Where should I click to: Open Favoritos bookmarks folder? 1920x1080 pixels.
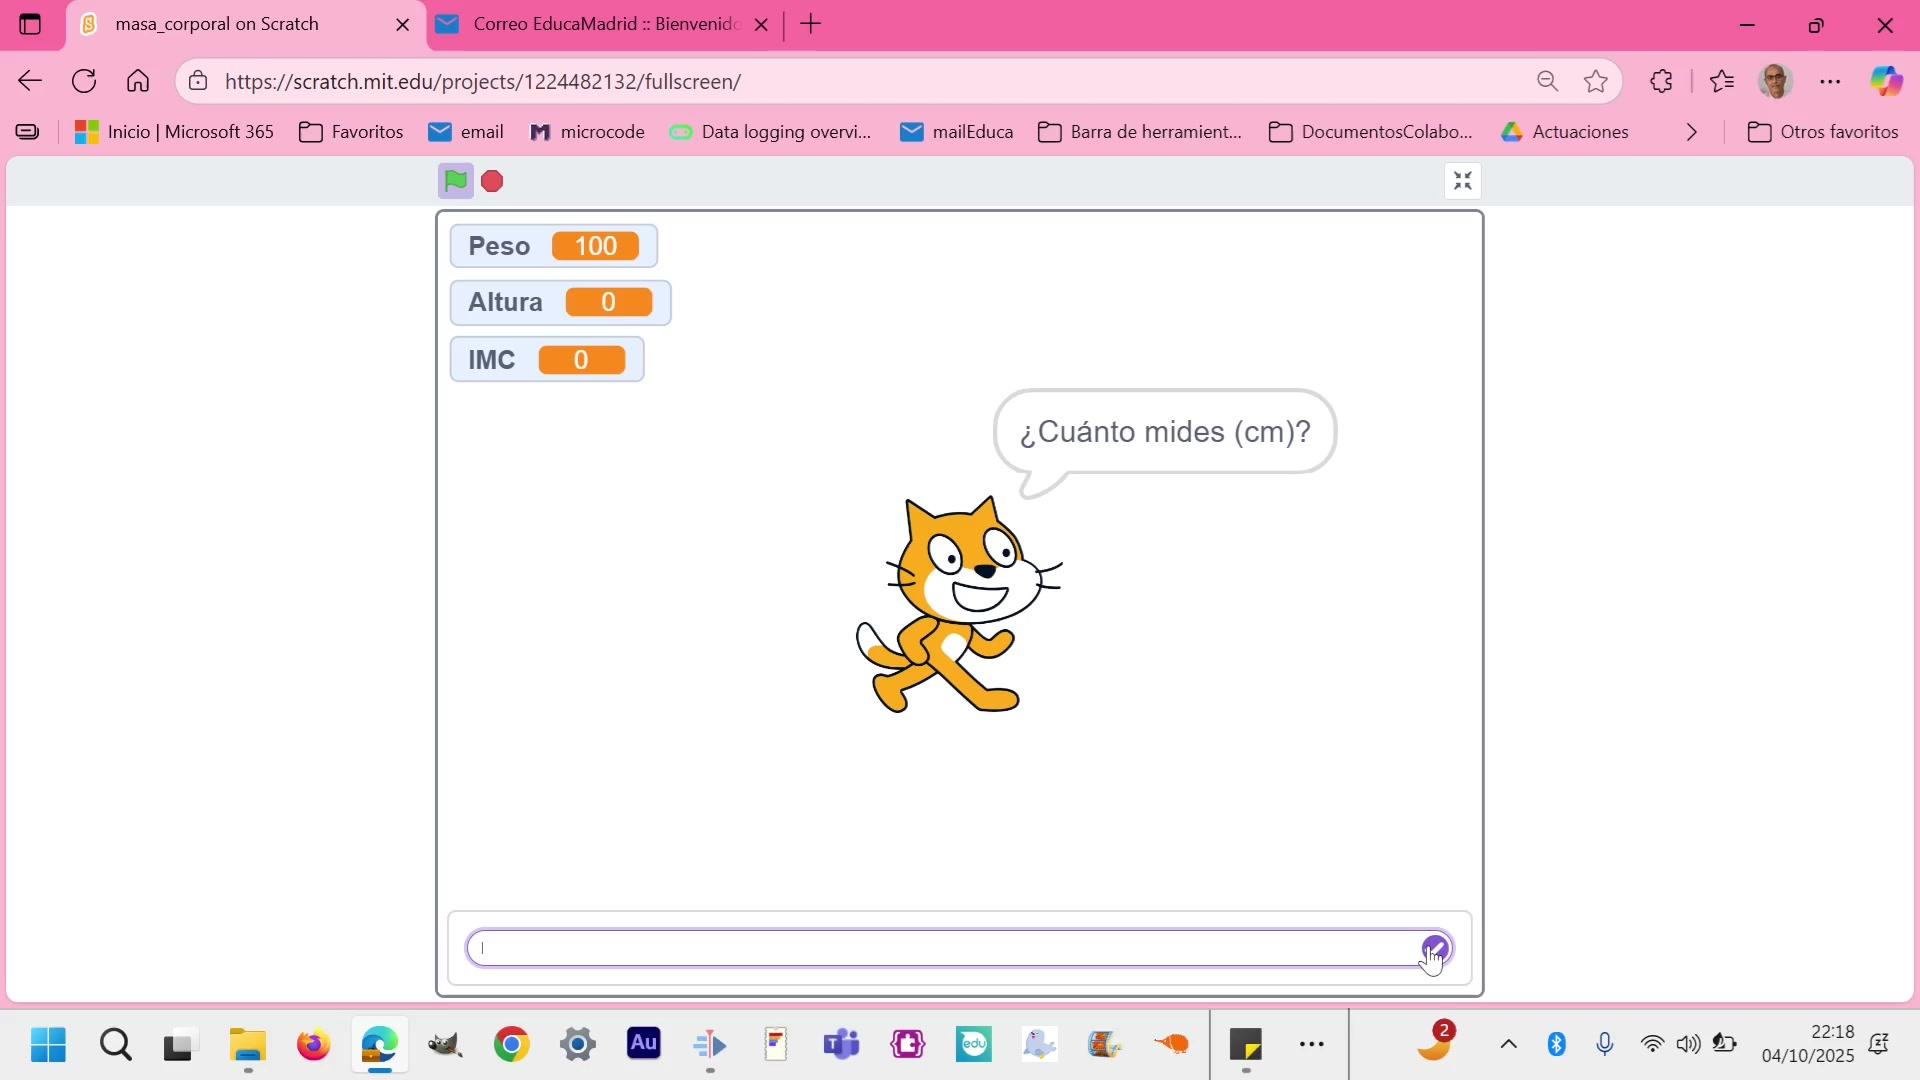pyautogui.click(x=352, y=132)
